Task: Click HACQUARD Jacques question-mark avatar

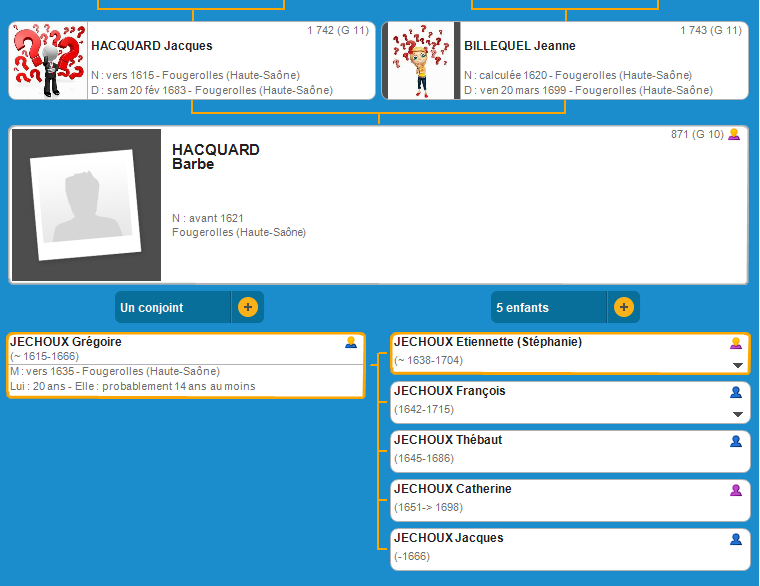Action: coord(47,62)
